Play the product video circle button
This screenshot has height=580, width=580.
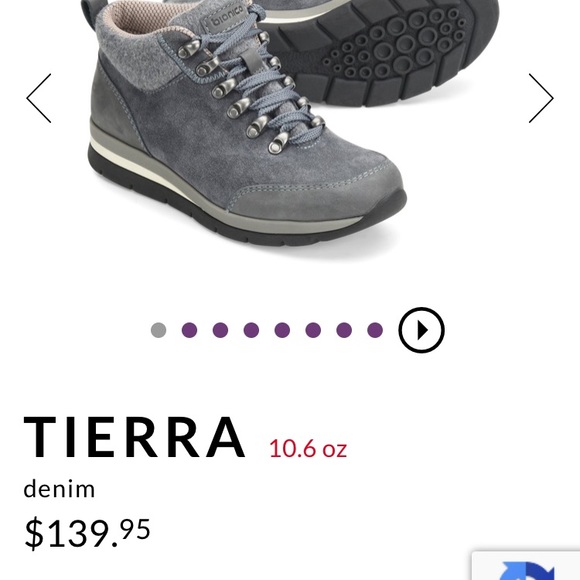pyautogui.click(x=421, y=330)
